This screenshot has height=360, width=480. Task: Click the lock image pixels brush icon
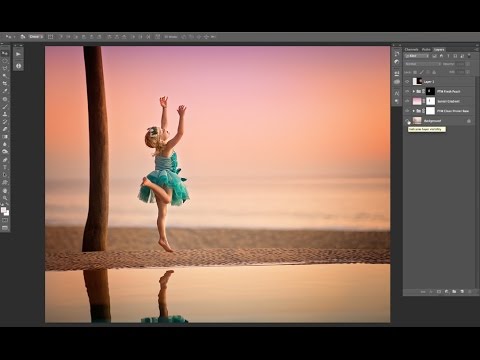[421, 72]
